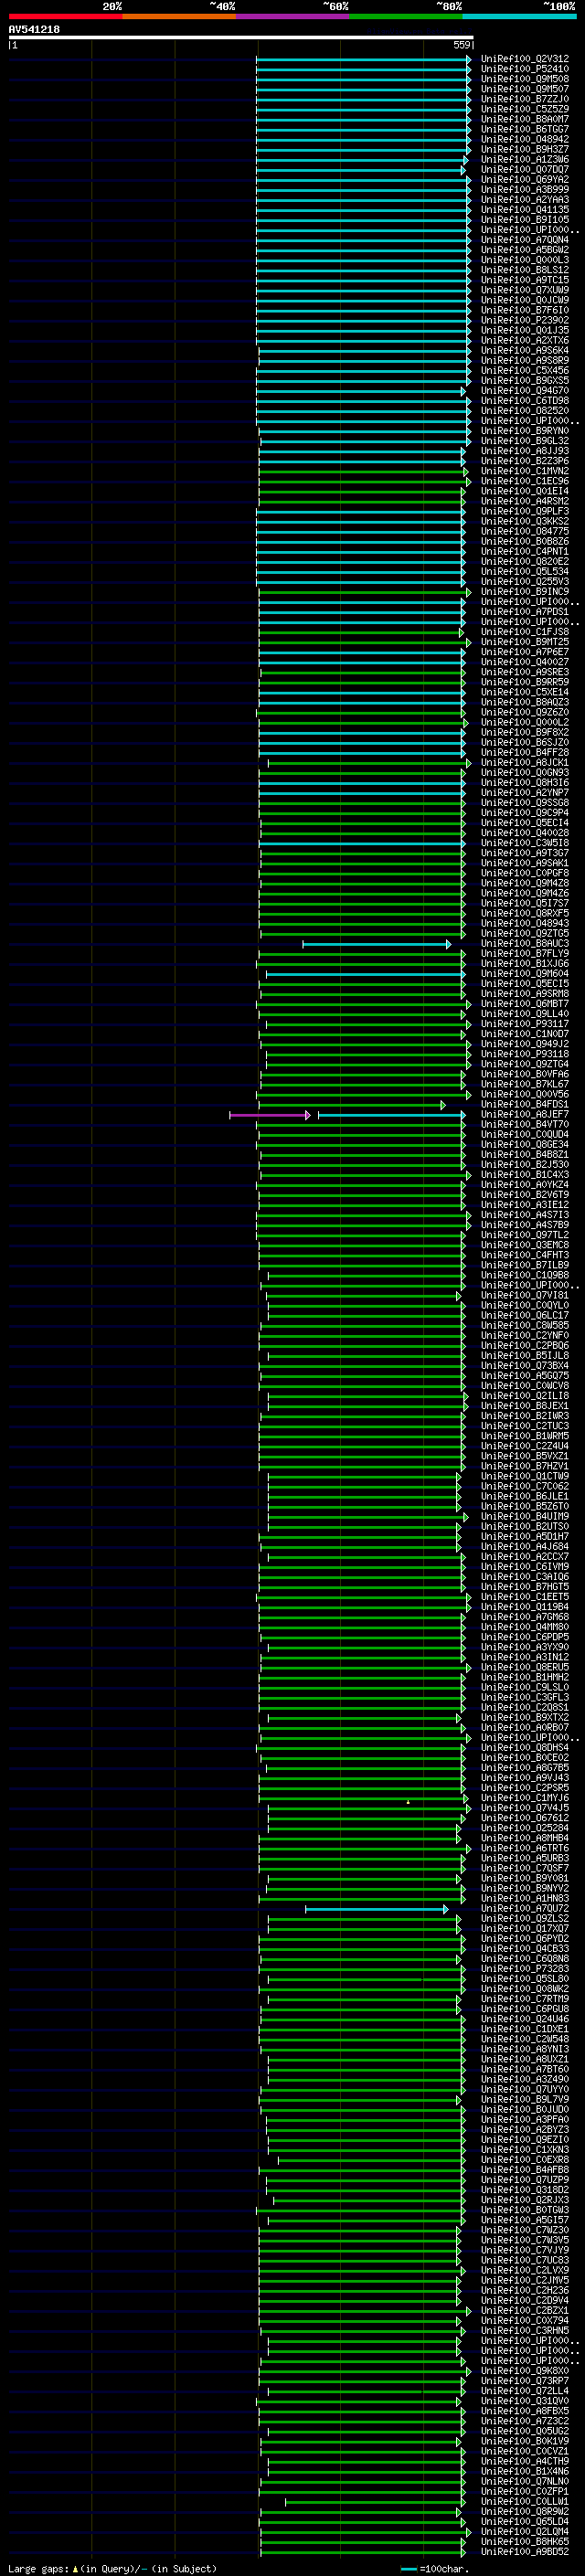
Task: Select UniRef100_B9H3Z7 label
Action: click(525, 149)
